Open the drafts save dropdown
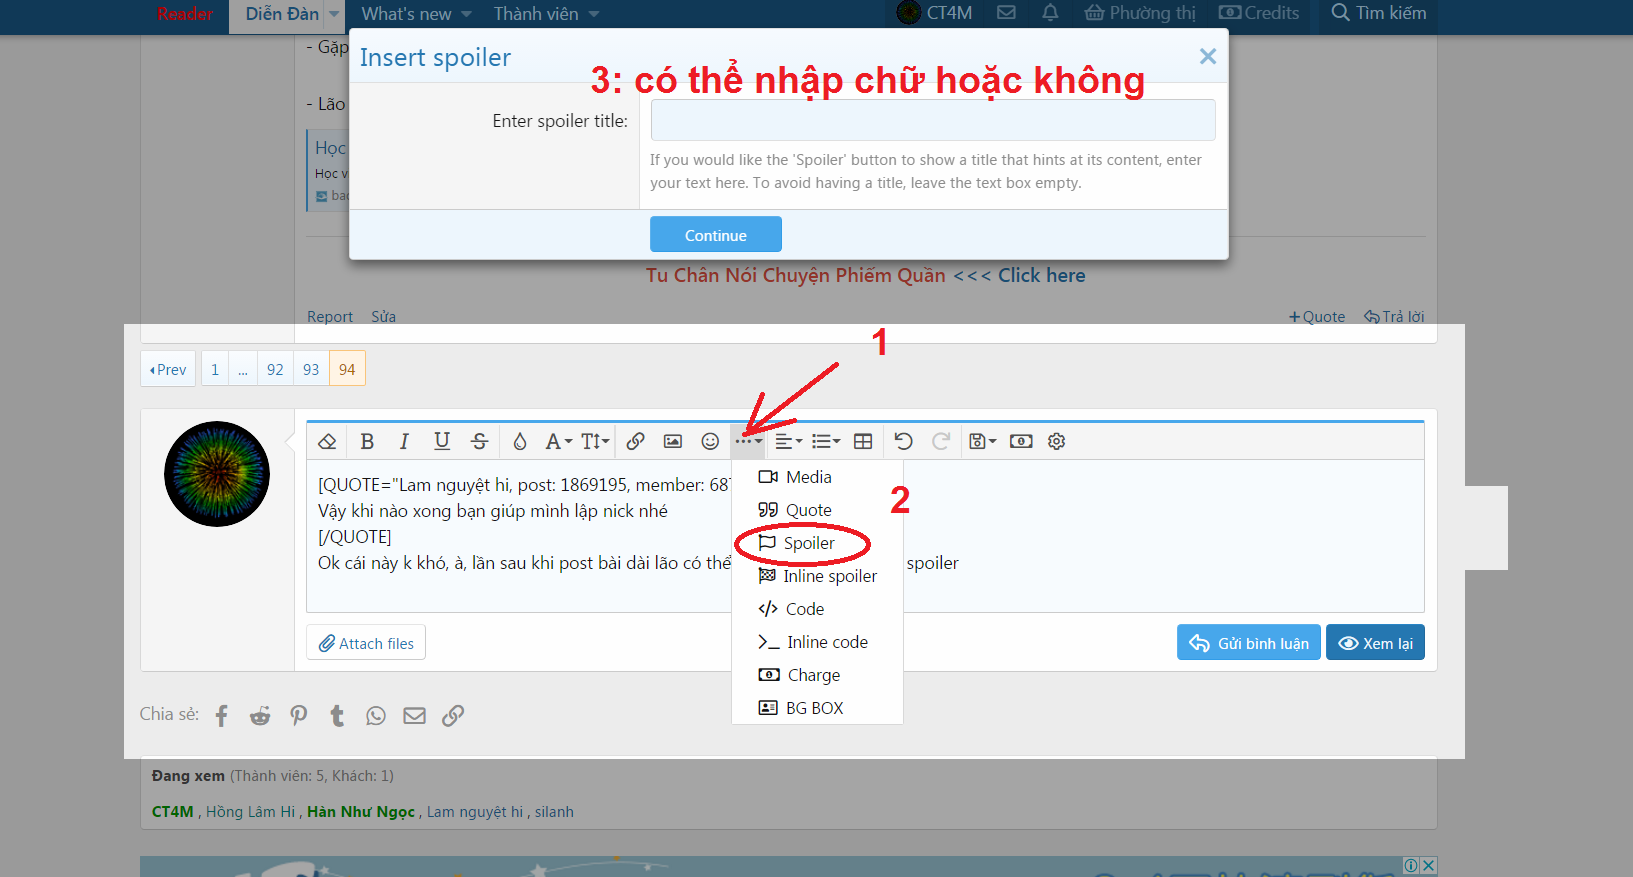The image size is (1633, 877). 982,441
